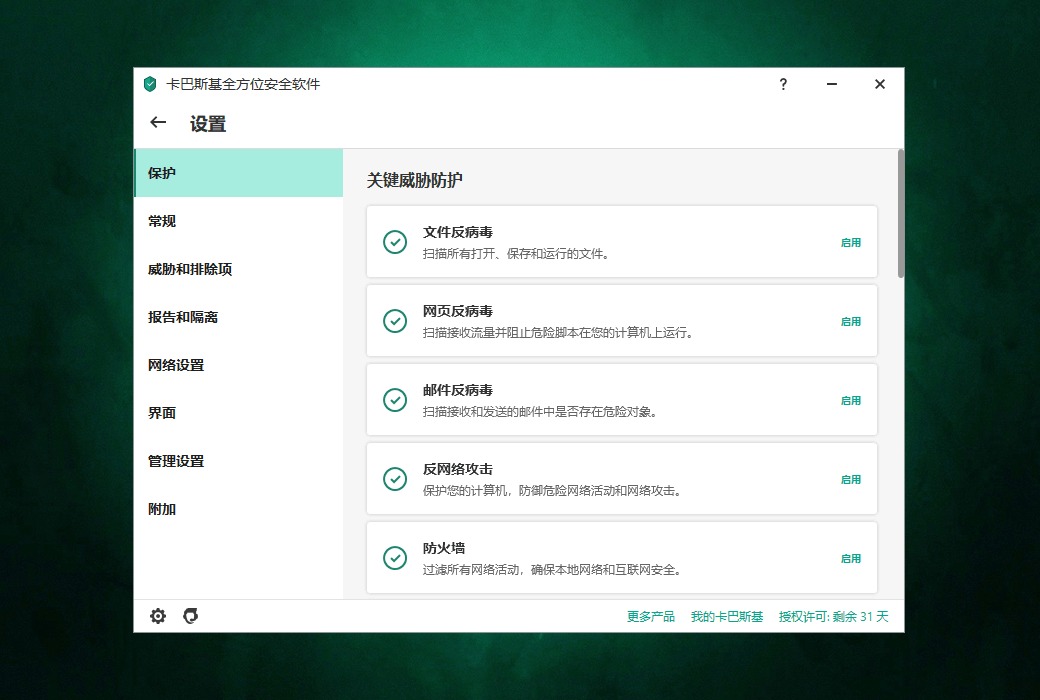
Task: Open 反网络攻击 component settings title
Action: pyautogui.click(x=458, y=469)
